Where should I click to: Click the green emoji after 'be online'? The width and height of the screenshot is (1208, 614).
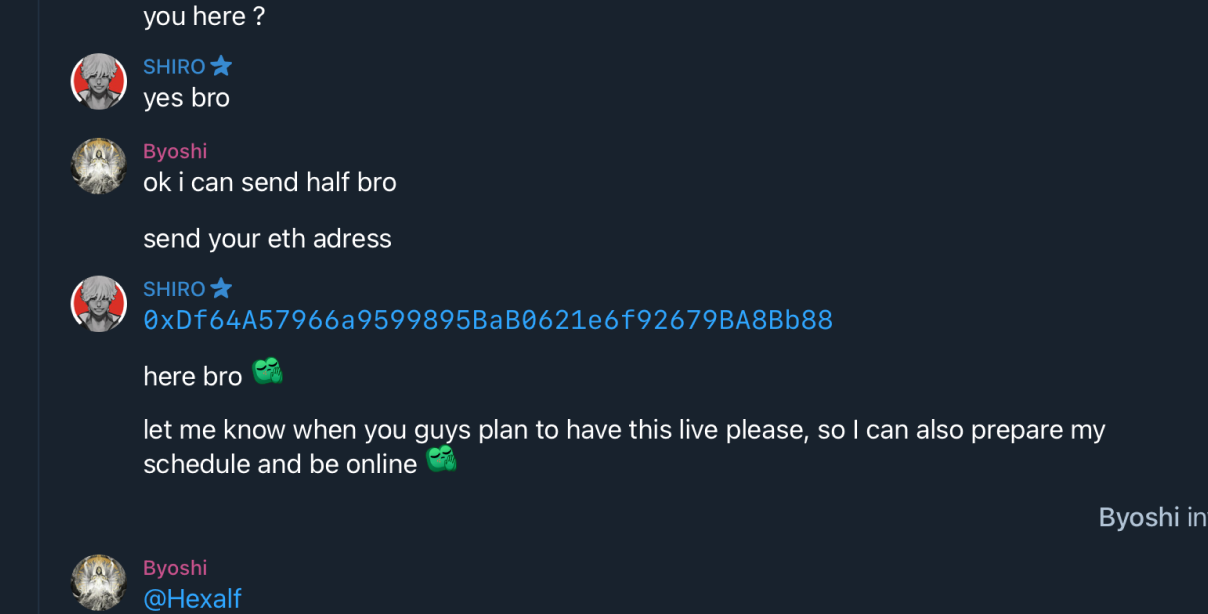click(x=441, y=460)
